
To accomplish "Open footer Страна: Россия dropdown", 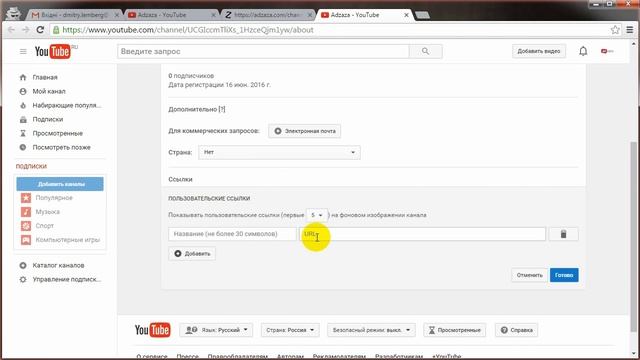I will (x=290, y=330).
